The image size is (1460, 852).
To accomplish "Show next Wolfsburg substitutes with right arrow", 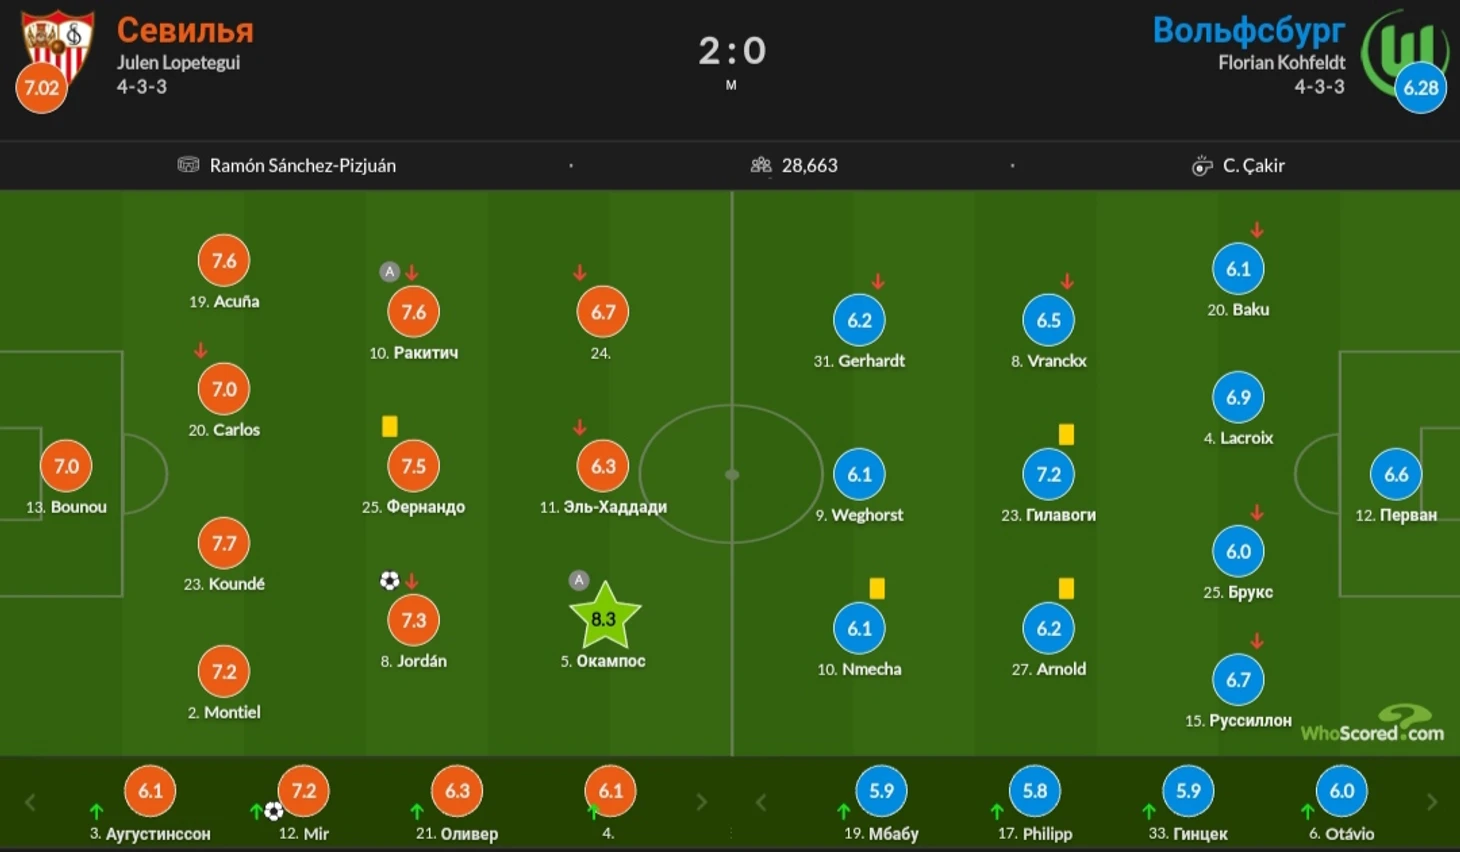I will coord(1431,802).
